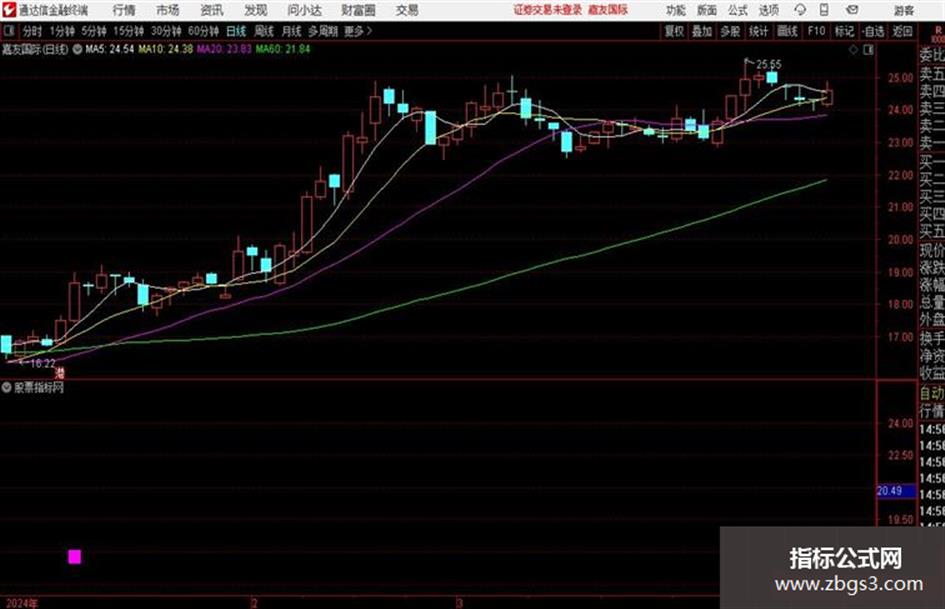
Task: Expand the 股票指标网 sub-chart dropdown
Action: click(6, 387)
